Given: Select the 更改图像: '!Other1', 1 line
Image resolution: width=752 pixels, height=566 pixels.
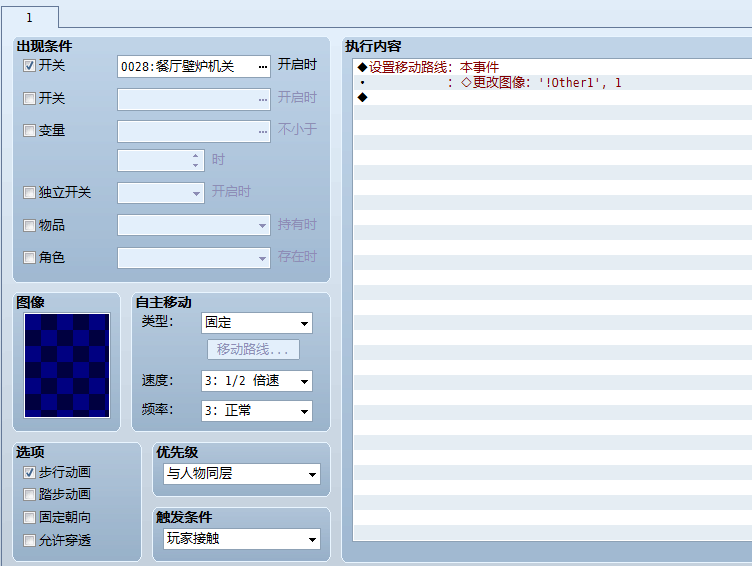Looking at the screenshot, I should coord(552,83).
